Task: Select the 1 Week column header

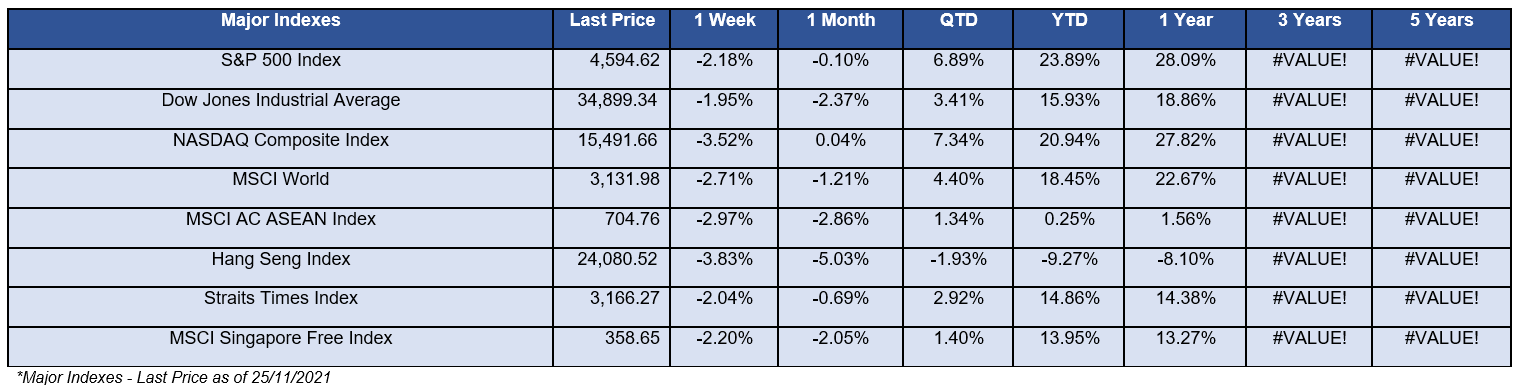Action: click(726, 28)
